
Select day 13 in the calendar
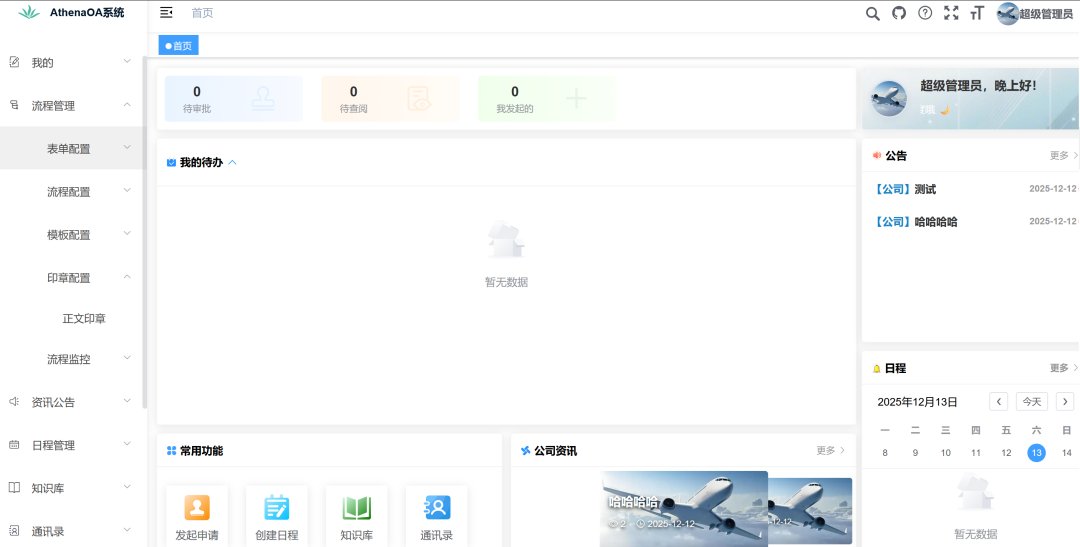tap(1036, 453)
